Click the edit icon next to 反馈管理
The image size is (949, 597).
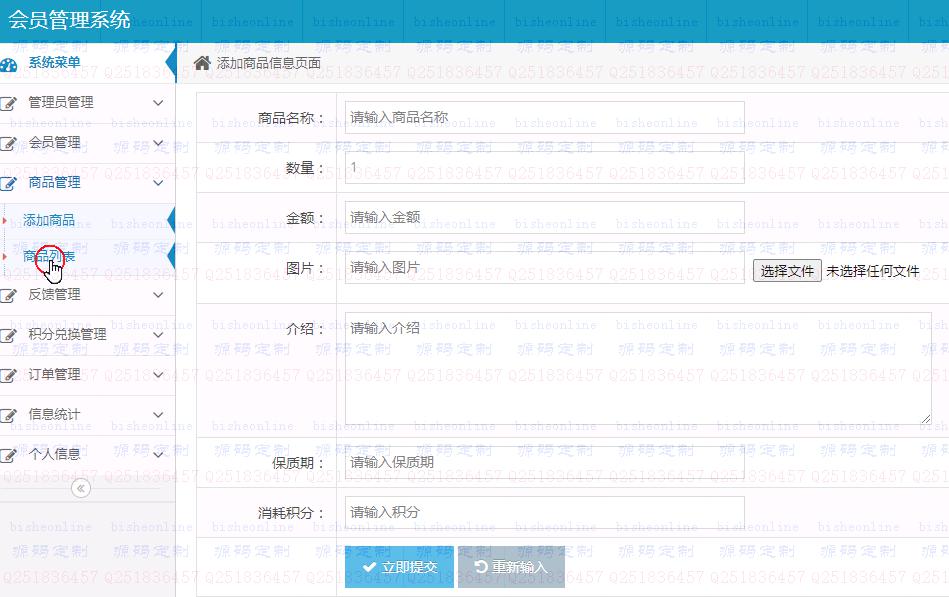coord(8,295)
